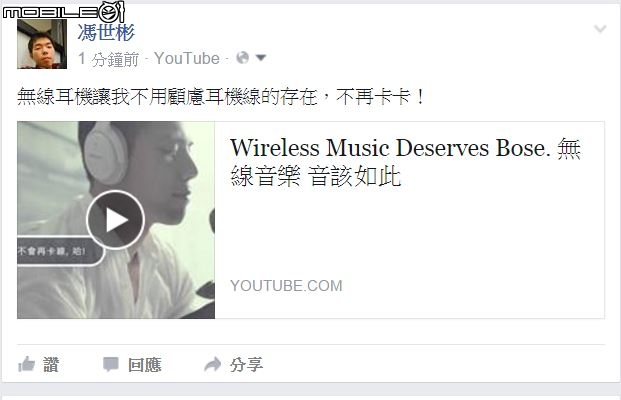This screenshot has width=621, height=400.
Task: Open 馮世彬's profile picture
Action: tap(42, 44)
